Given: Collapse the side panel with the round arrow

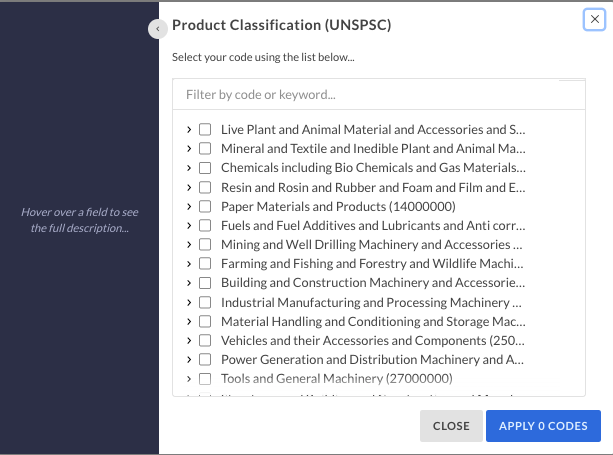Looking at the screenshot, I should pyautogui.click(x=158, y=29).
